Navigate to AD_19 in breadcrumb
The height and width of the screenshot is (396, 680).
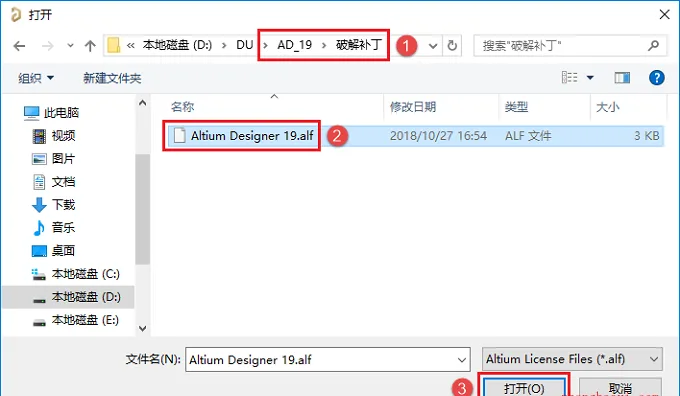295,45
